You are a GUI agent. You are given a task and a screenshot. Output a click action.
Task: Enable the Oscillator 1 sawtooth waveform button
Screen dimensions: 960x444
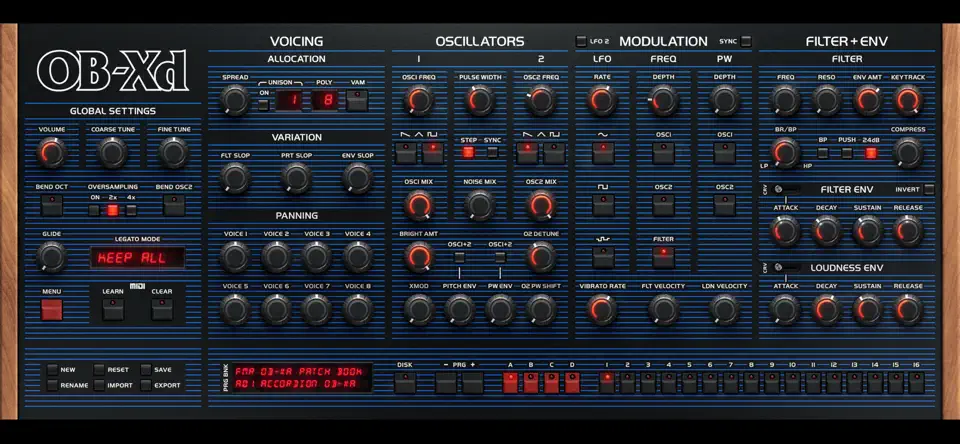tap(405, 152)
